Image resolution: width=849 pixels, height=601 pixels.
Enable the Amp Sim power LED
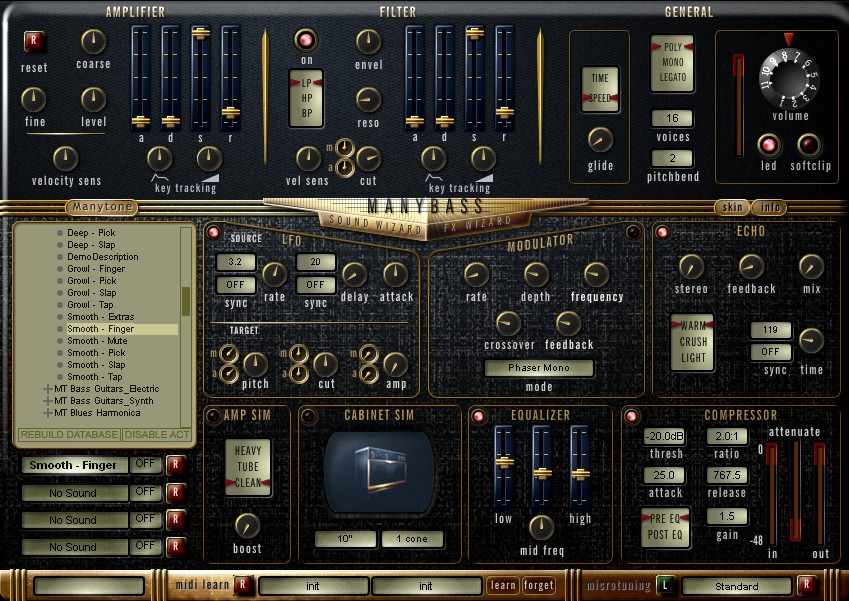tap(213, 415)
